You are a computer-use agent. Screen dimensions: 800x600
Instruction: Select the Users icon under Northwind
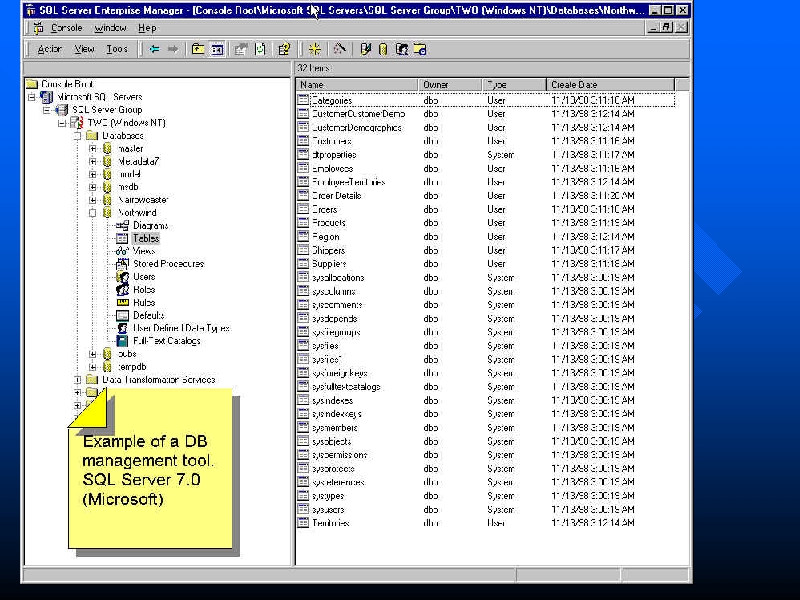(x=123, y=277)
